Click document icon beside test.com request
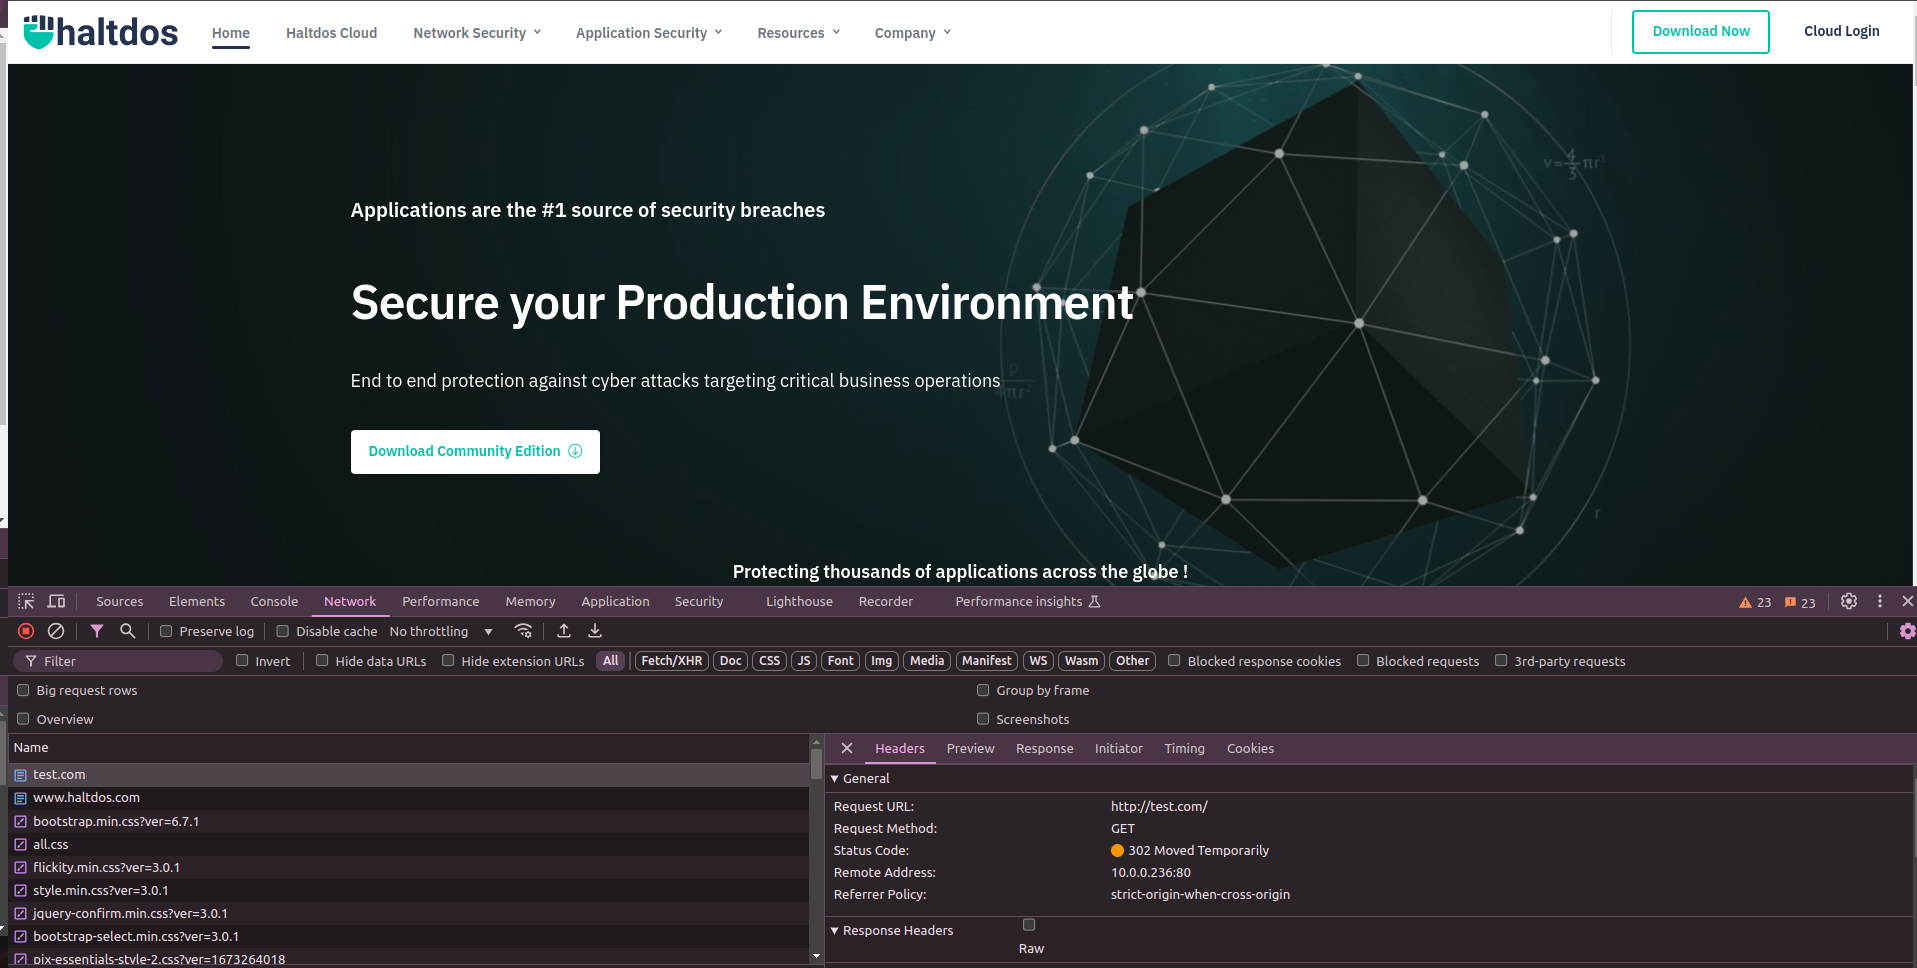1917x968 pixels. tap(20, 775)
